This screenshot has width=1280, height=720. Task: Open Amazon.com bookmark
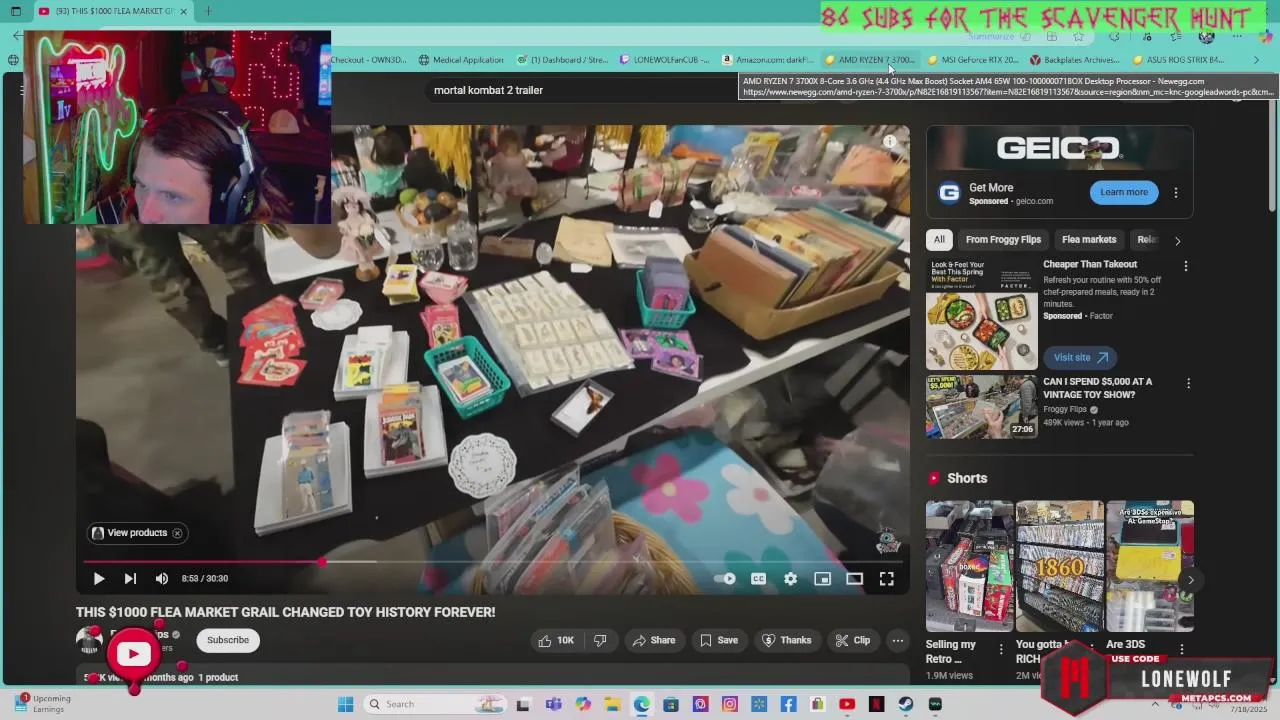tap(767, 60)
